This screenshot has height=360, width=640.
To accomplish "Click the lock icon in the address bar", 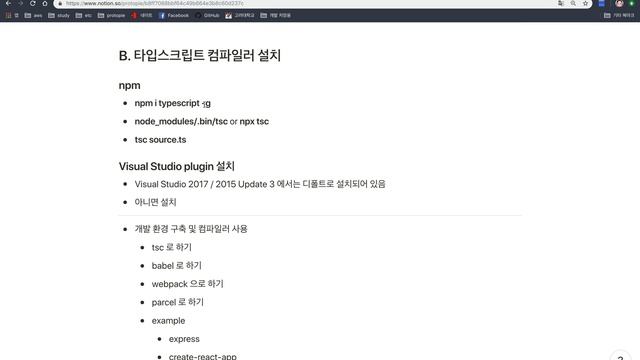I will (60, 3).
